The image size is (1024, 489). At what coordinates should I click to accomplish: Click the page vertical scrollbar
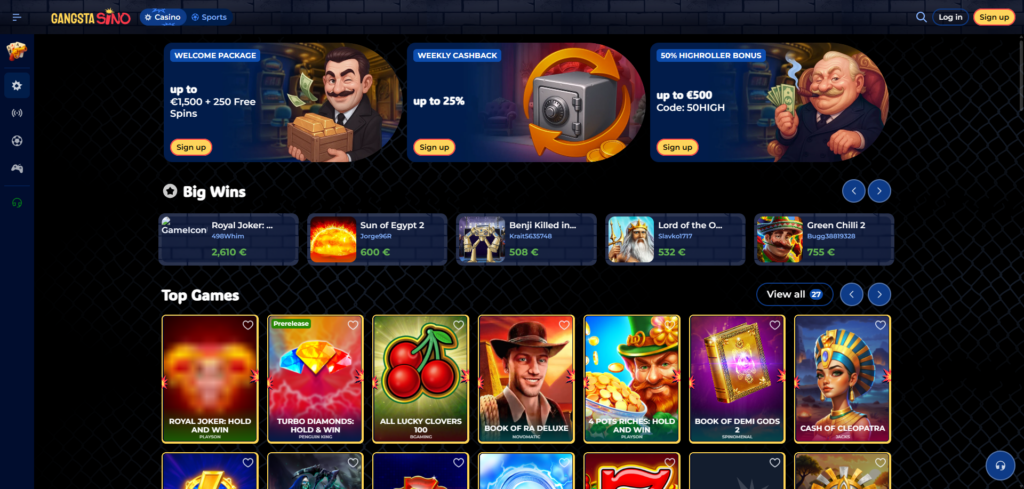1021,72
